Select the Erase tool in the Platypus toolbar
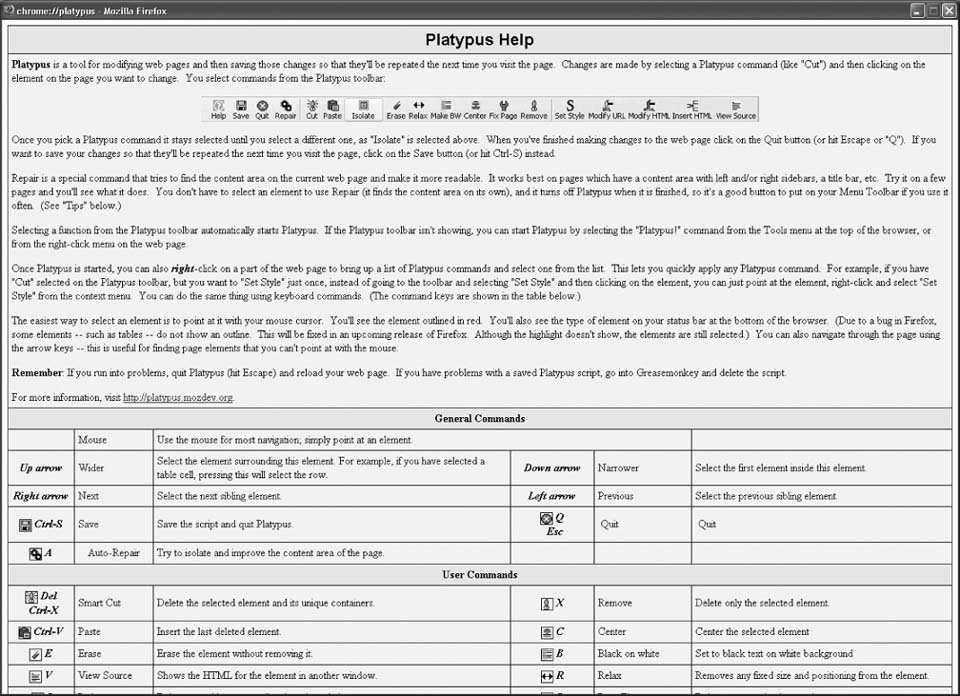Screen dimensions: 960x696 click(x=396, y=109)
